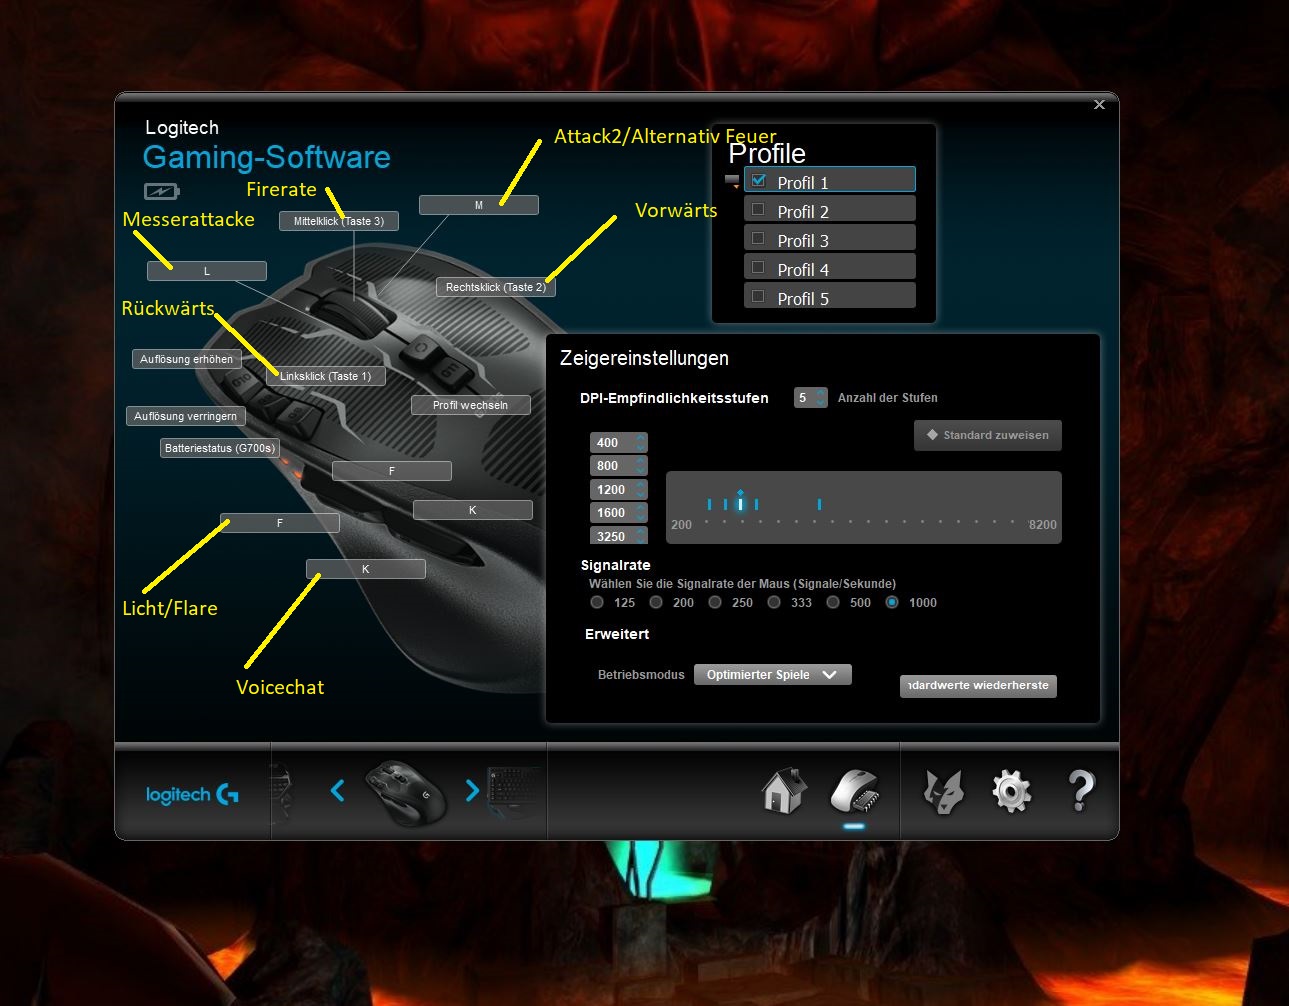Enable the Profil 2 checkbox
Image resolution: width=1289 pixels, height=1006 pixels.
click(758, 210)
